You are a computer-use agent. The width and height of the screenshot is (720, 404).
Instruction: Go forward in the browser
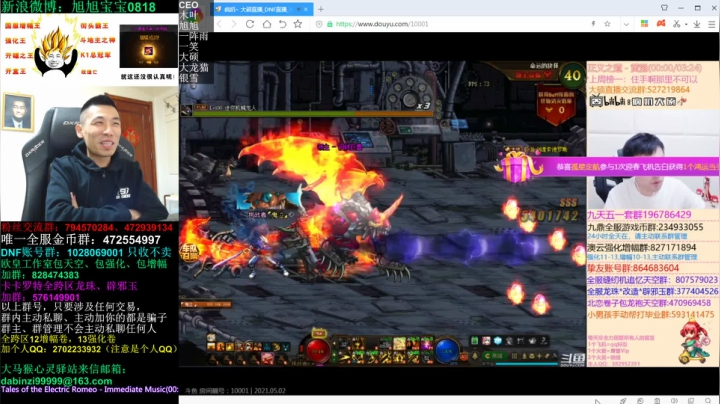pos(234,24)
